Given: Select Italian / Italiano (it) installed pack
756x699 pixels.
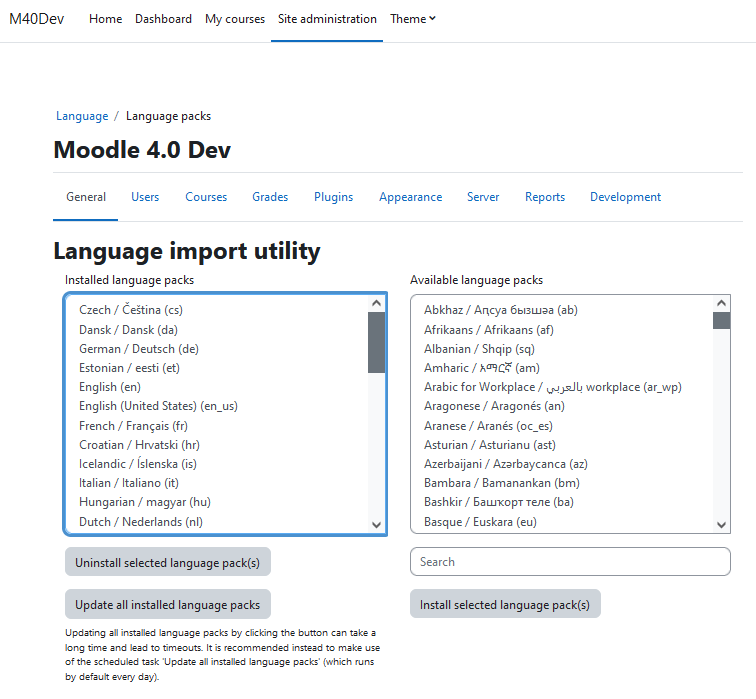Looking at the screenshot, I should (217, 483).
